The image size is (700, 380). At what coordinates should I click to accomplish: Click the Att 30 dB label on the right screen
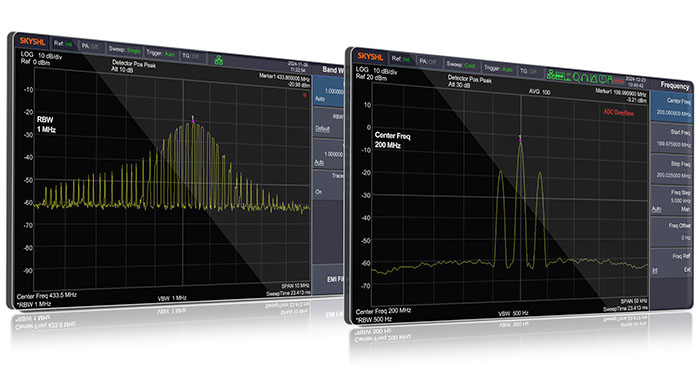pyautogui.click(x=458, y=84)
